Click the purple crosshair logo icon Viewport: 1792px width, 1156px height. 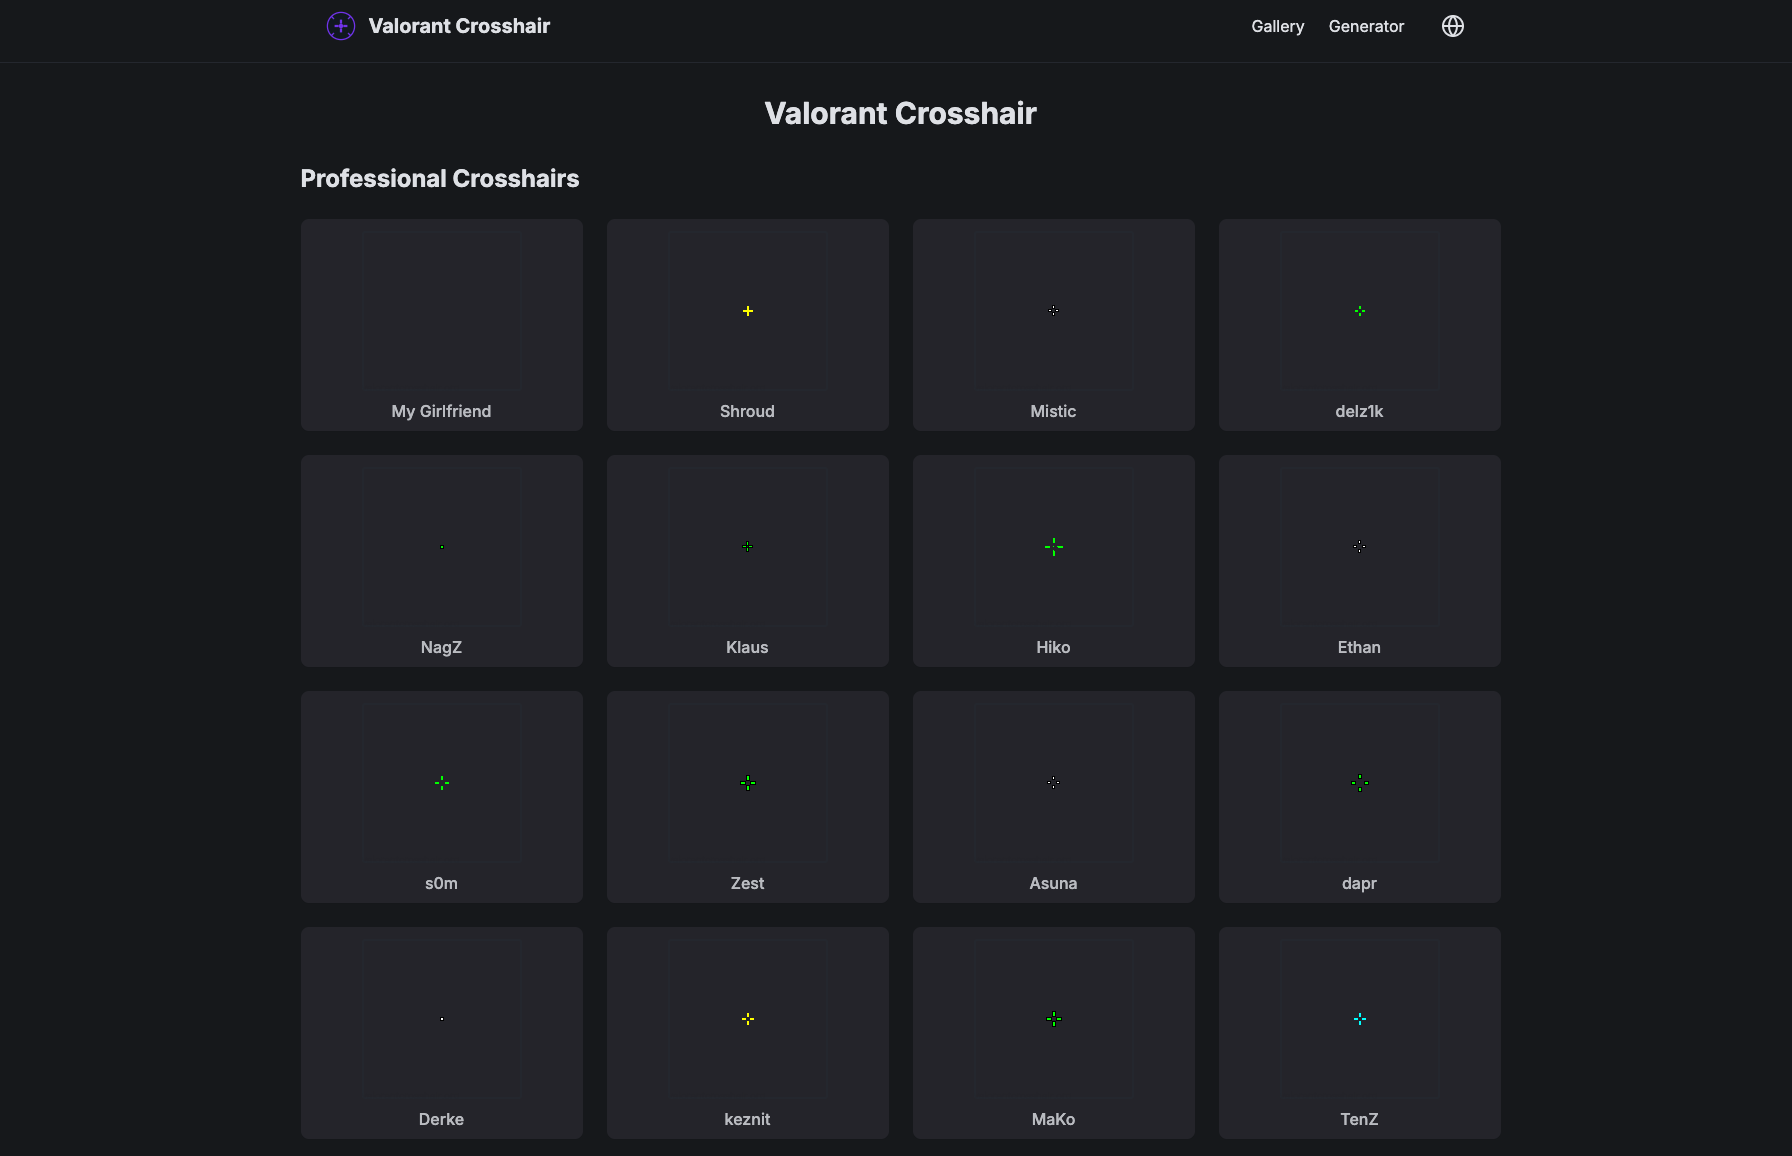[341, 26]
